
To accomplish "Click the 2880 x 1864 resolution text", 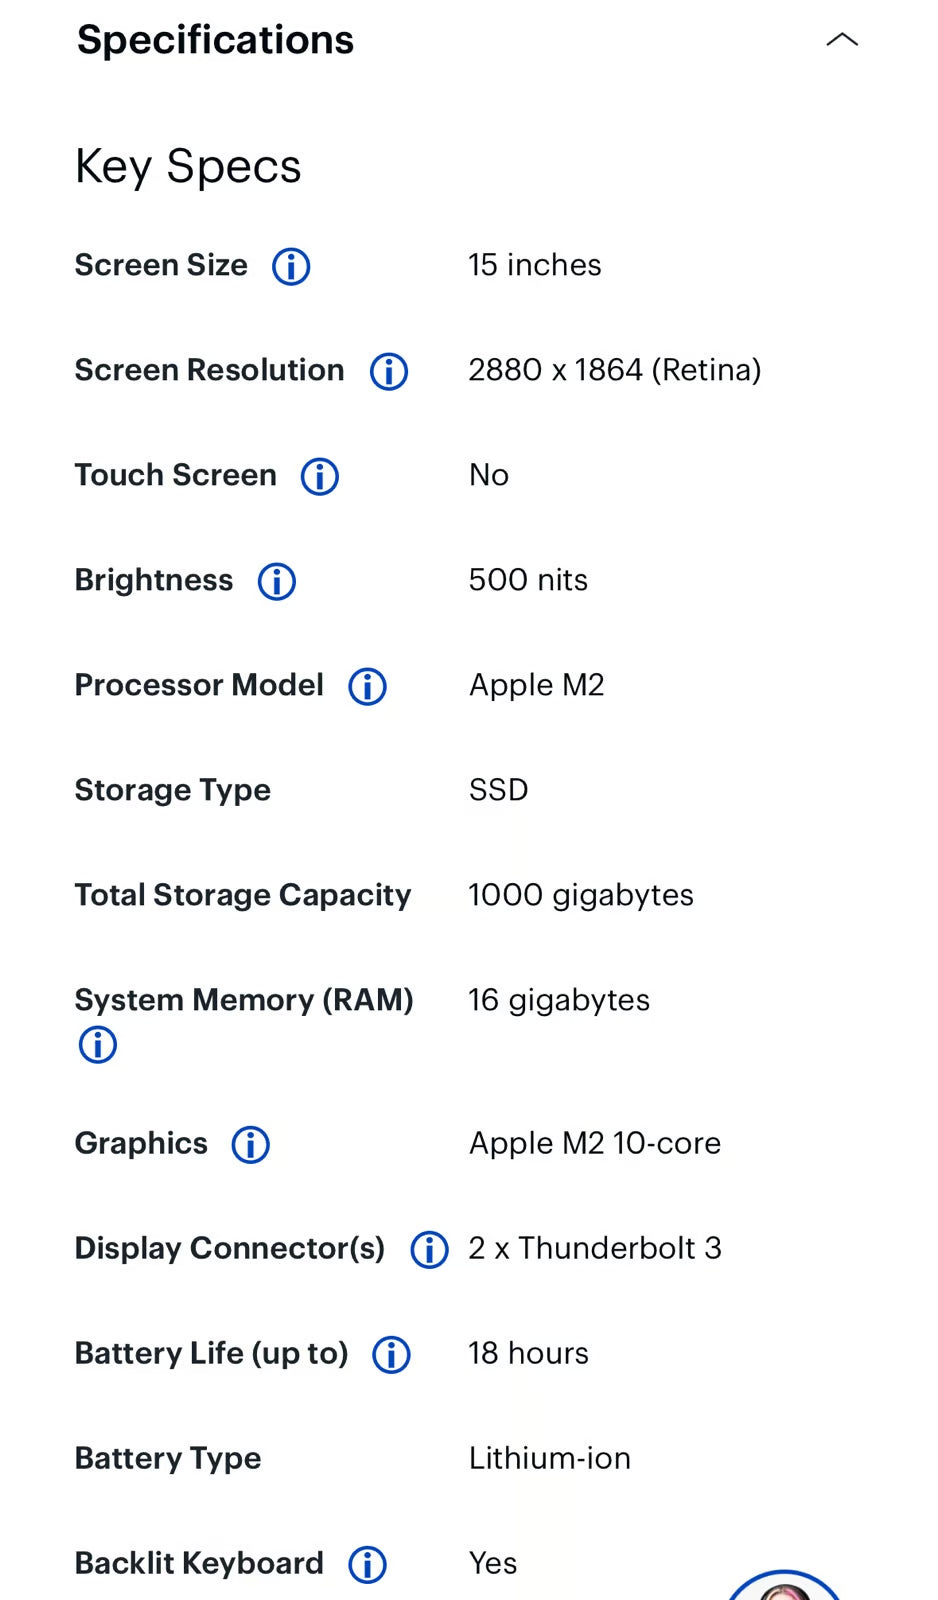I will (x=615, y=370).
